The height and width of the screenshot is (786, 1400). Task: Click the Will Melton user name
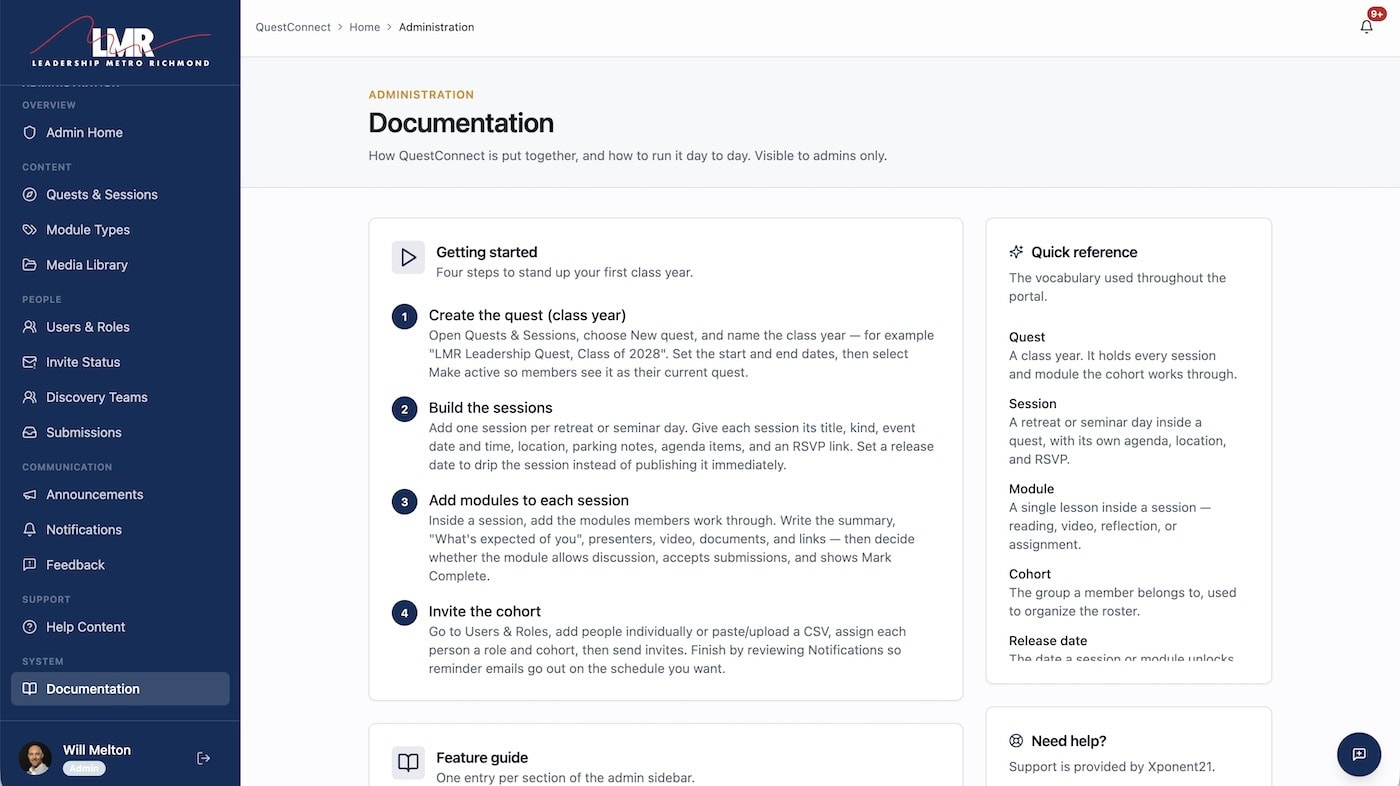pos(97,750)
